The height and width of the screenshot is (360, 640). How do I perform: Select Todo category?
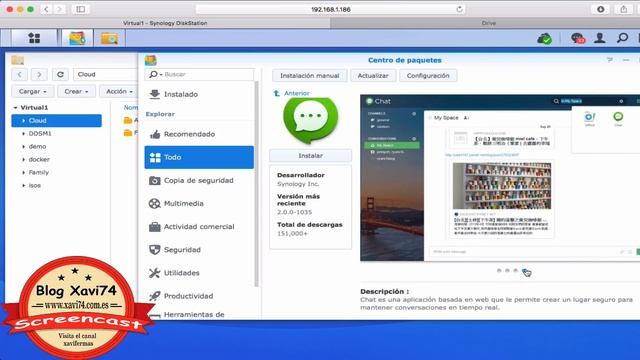199,157
